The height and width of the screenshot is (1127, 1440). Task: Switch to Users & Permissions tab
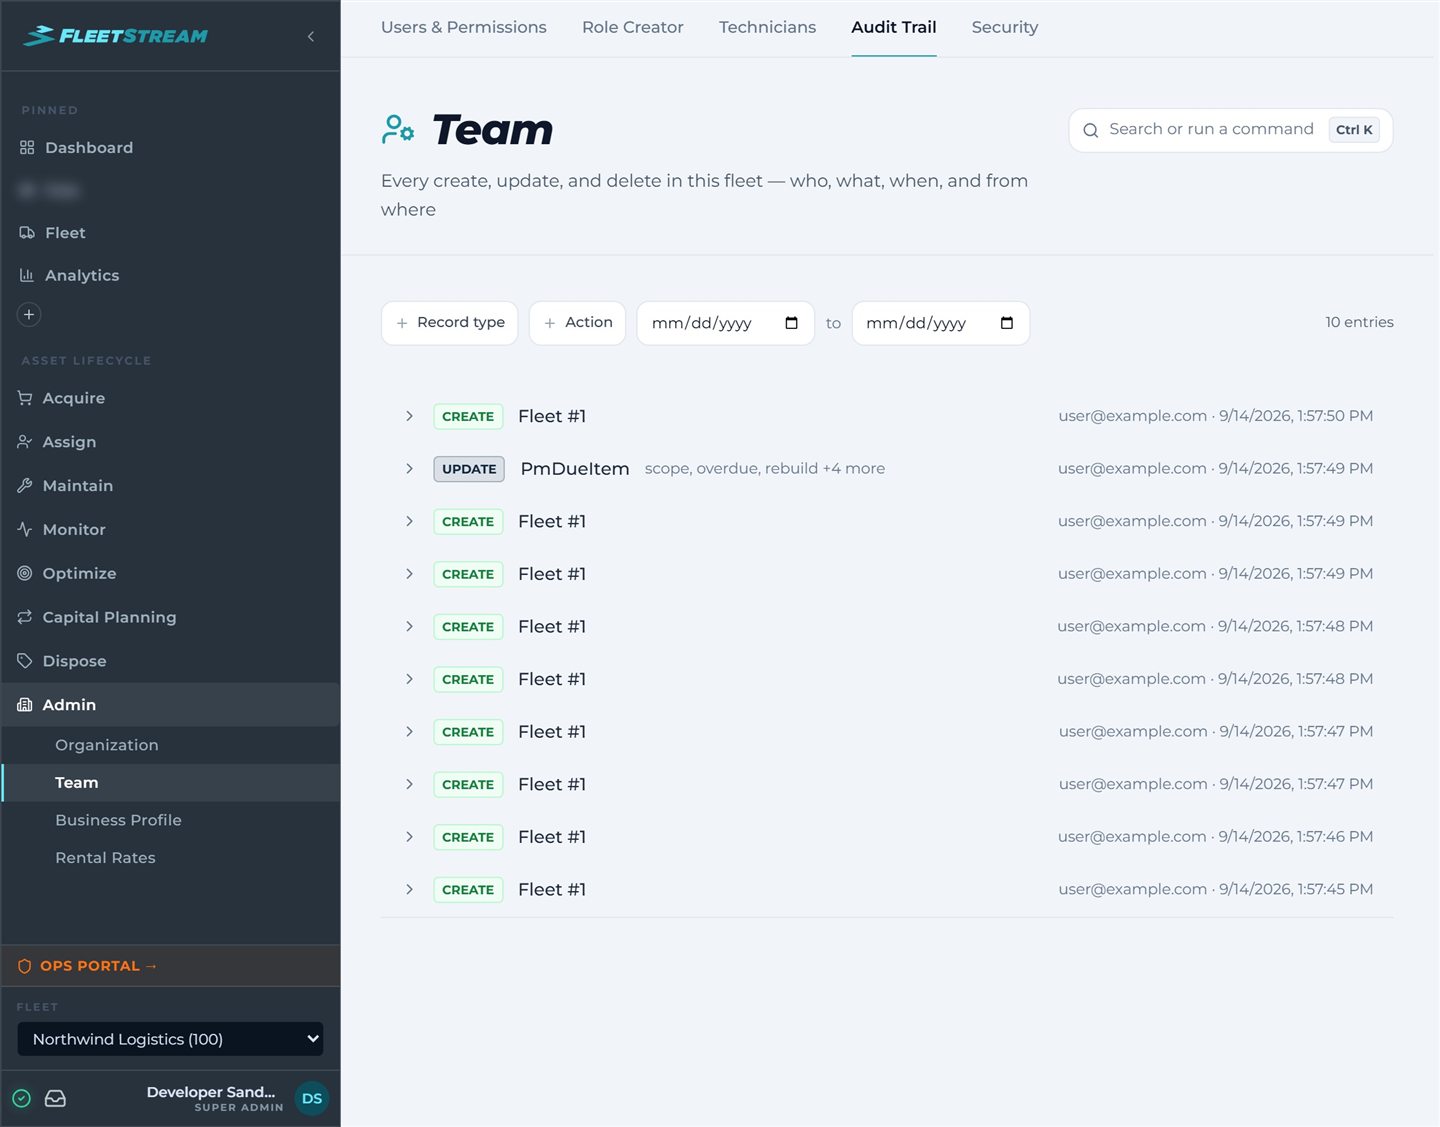click(x=464, y=28)
